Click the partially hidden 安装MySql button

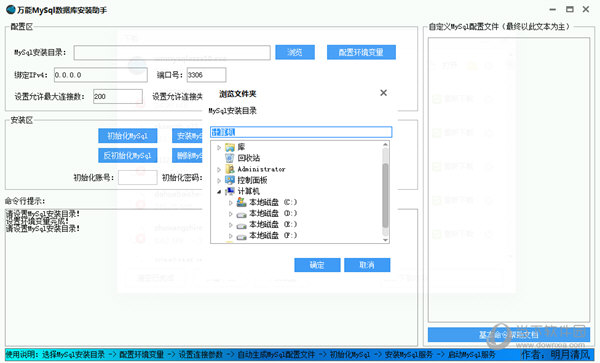(x=187, y=136)
